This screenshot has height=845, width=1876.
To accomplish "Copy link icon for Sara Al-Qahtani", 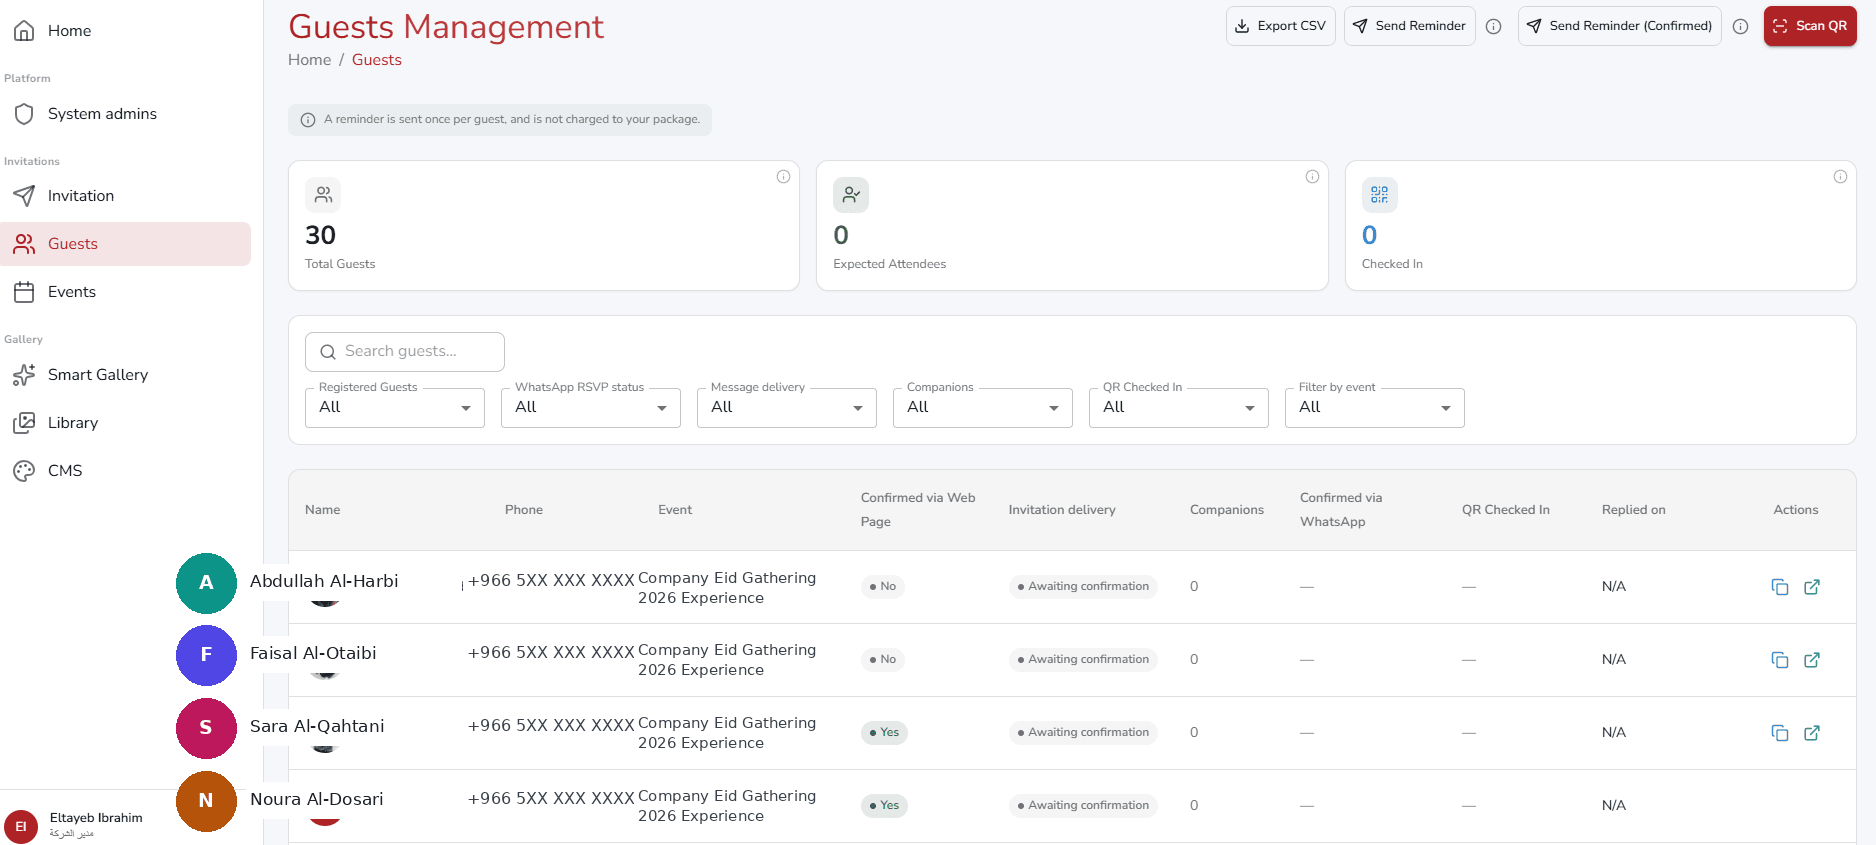I will 1780,733.
